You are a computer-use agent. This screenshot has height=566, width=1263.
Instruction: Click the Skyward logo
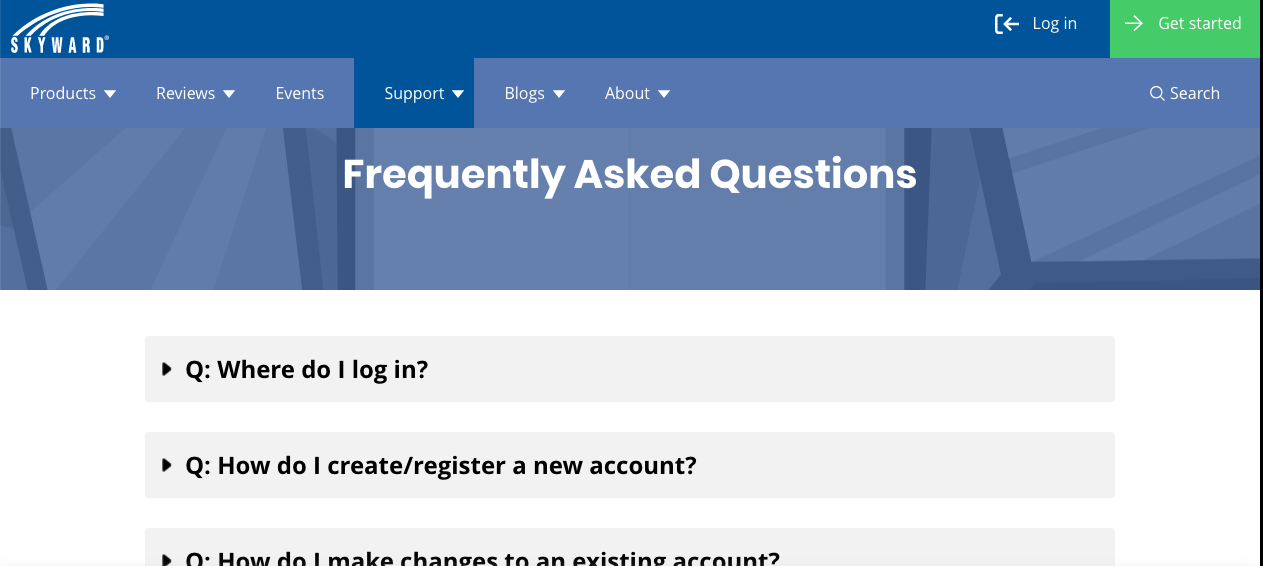[x=60, y=28]
